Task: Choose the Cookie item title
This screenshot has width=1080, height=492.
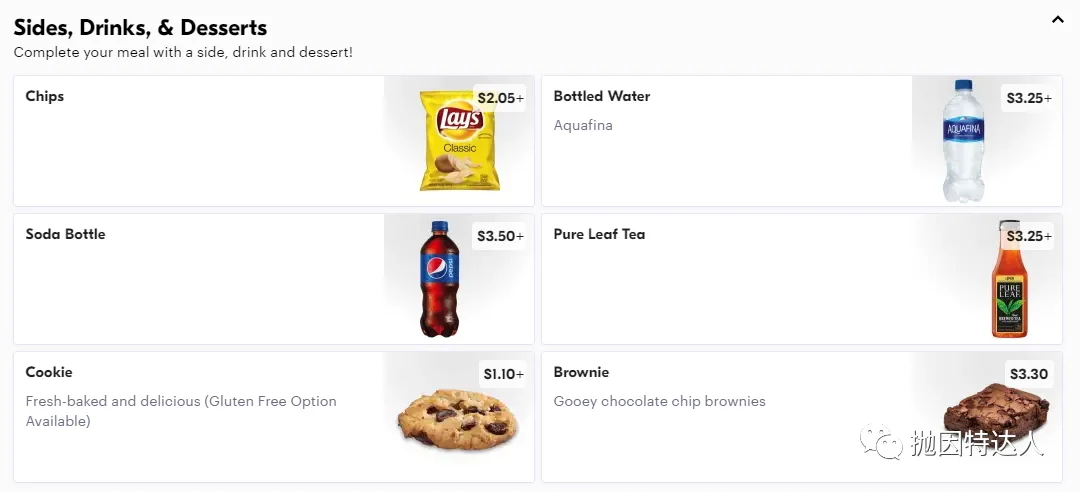Action: coord(49,372)
